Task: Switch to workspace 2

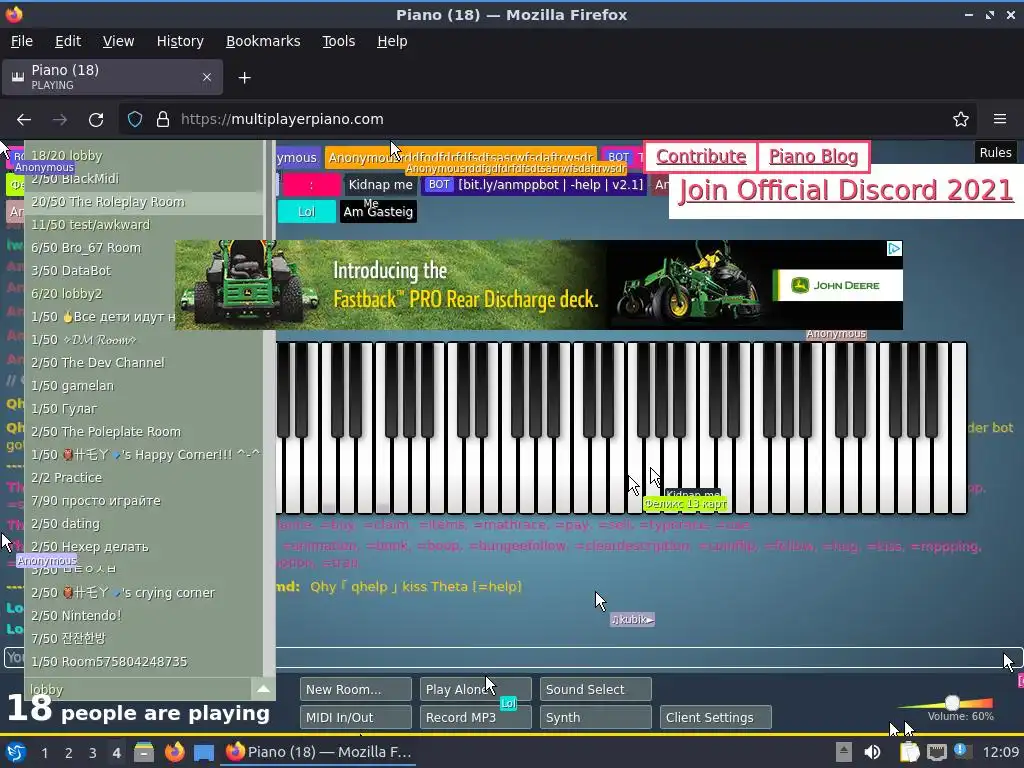Action: tap(69, 753)
